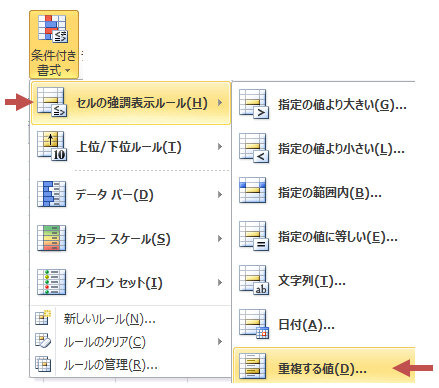Click the 条件付き書式 ribbon icon
The width and height of the screenshot is (439, 388).
tap(53, 29)
